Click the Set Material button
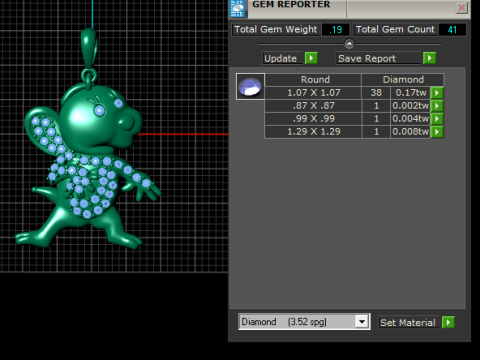 pos(408,323)
